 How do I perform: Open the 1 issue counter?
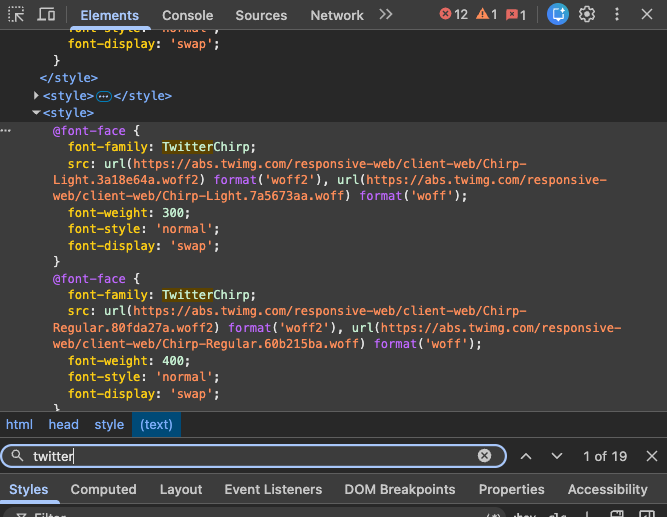(x=516, y=15)
